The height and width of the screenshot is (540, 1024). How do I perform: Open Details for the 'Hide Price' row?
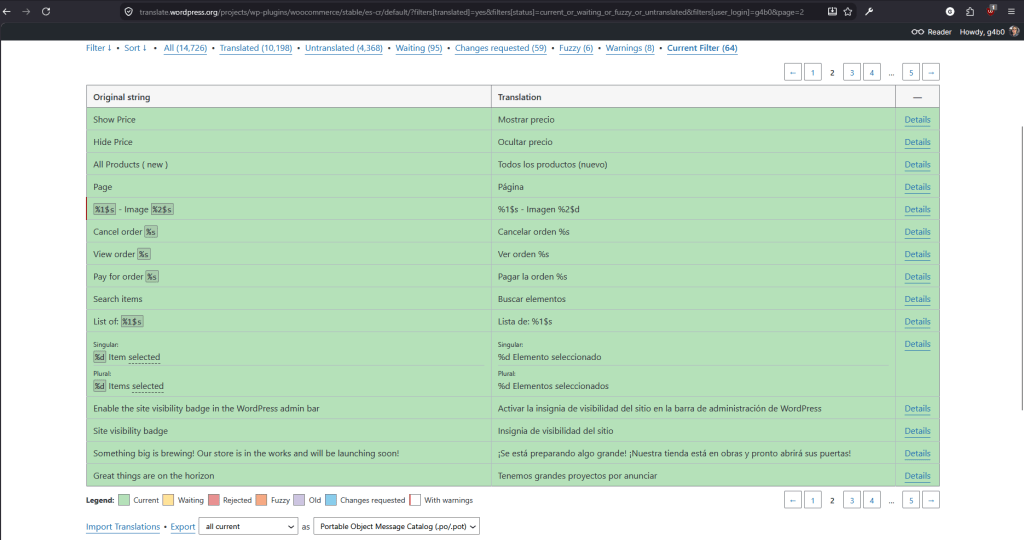(x=917, y=142)
